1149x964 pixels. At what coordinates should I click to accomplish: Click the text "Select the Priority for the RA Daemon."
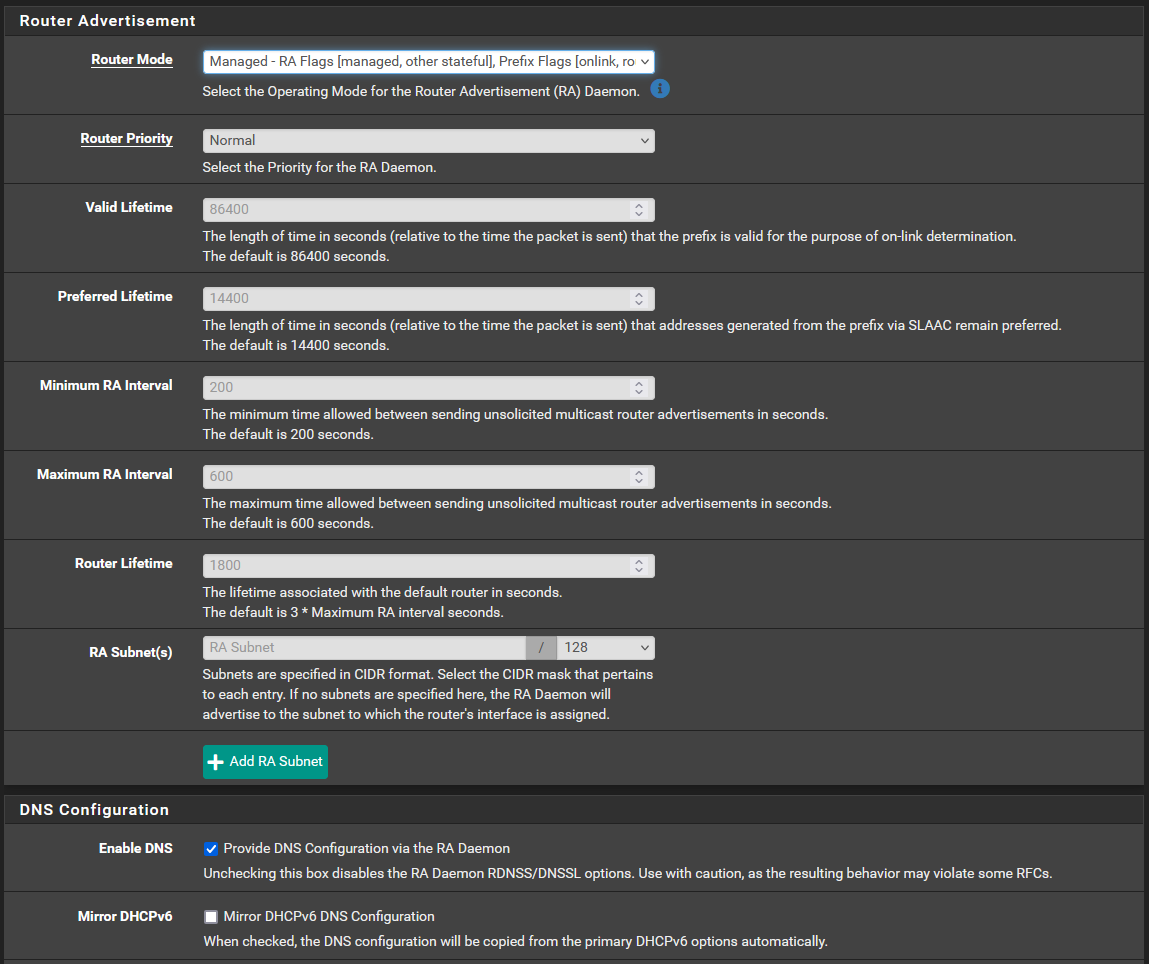pyautogui.click(x=319, y=167)
